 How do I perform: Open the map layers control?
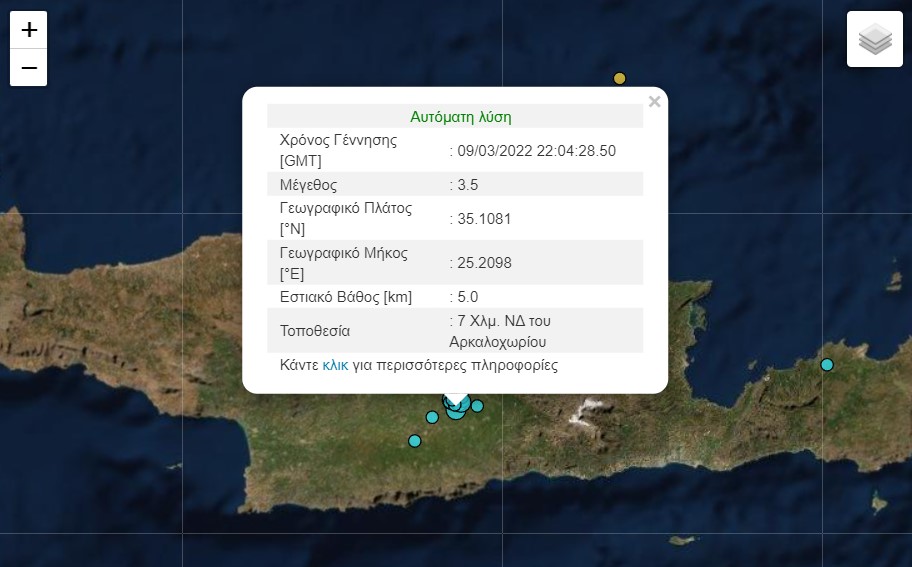click(875, 39)
